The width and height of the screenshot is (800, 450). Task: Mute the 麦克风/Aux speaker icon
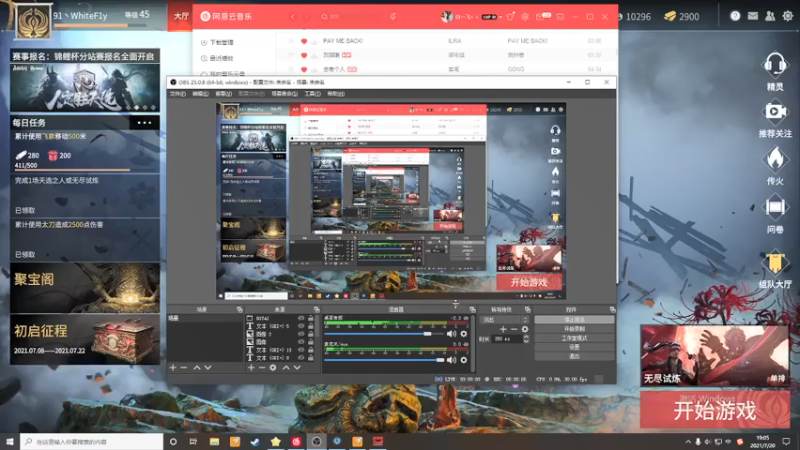pyautogui.click(x=452, y=360)
